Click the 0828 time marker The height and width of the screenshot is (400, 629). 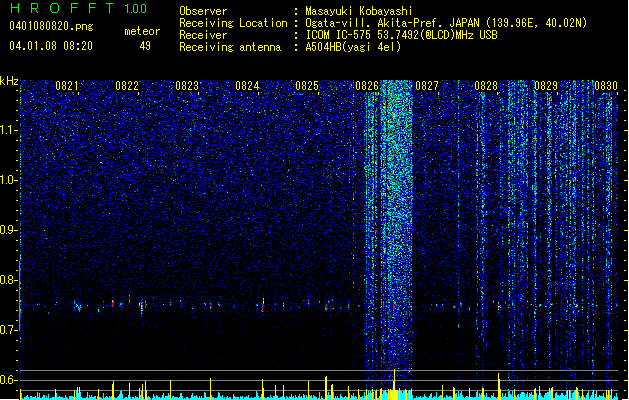486,86
